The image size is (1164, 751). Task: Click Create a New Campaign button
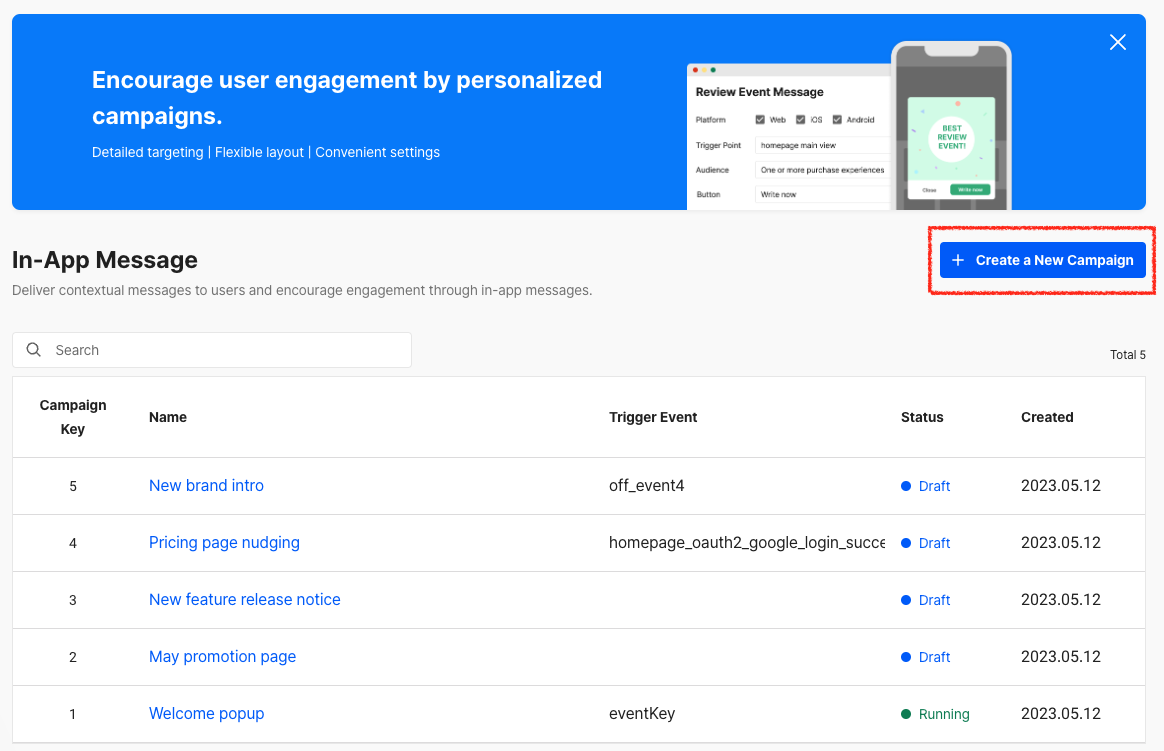[x=1042, y=260]
